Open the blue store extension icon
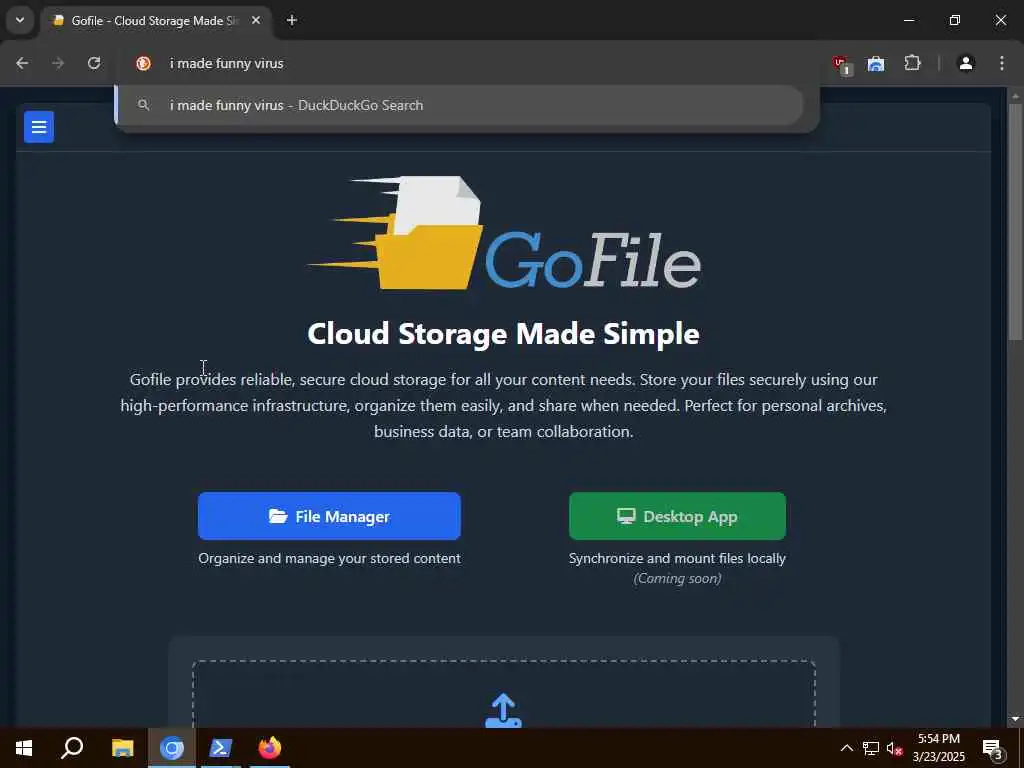The height and width of the screenshot is (768, 1024). click(x=876, y=64)
